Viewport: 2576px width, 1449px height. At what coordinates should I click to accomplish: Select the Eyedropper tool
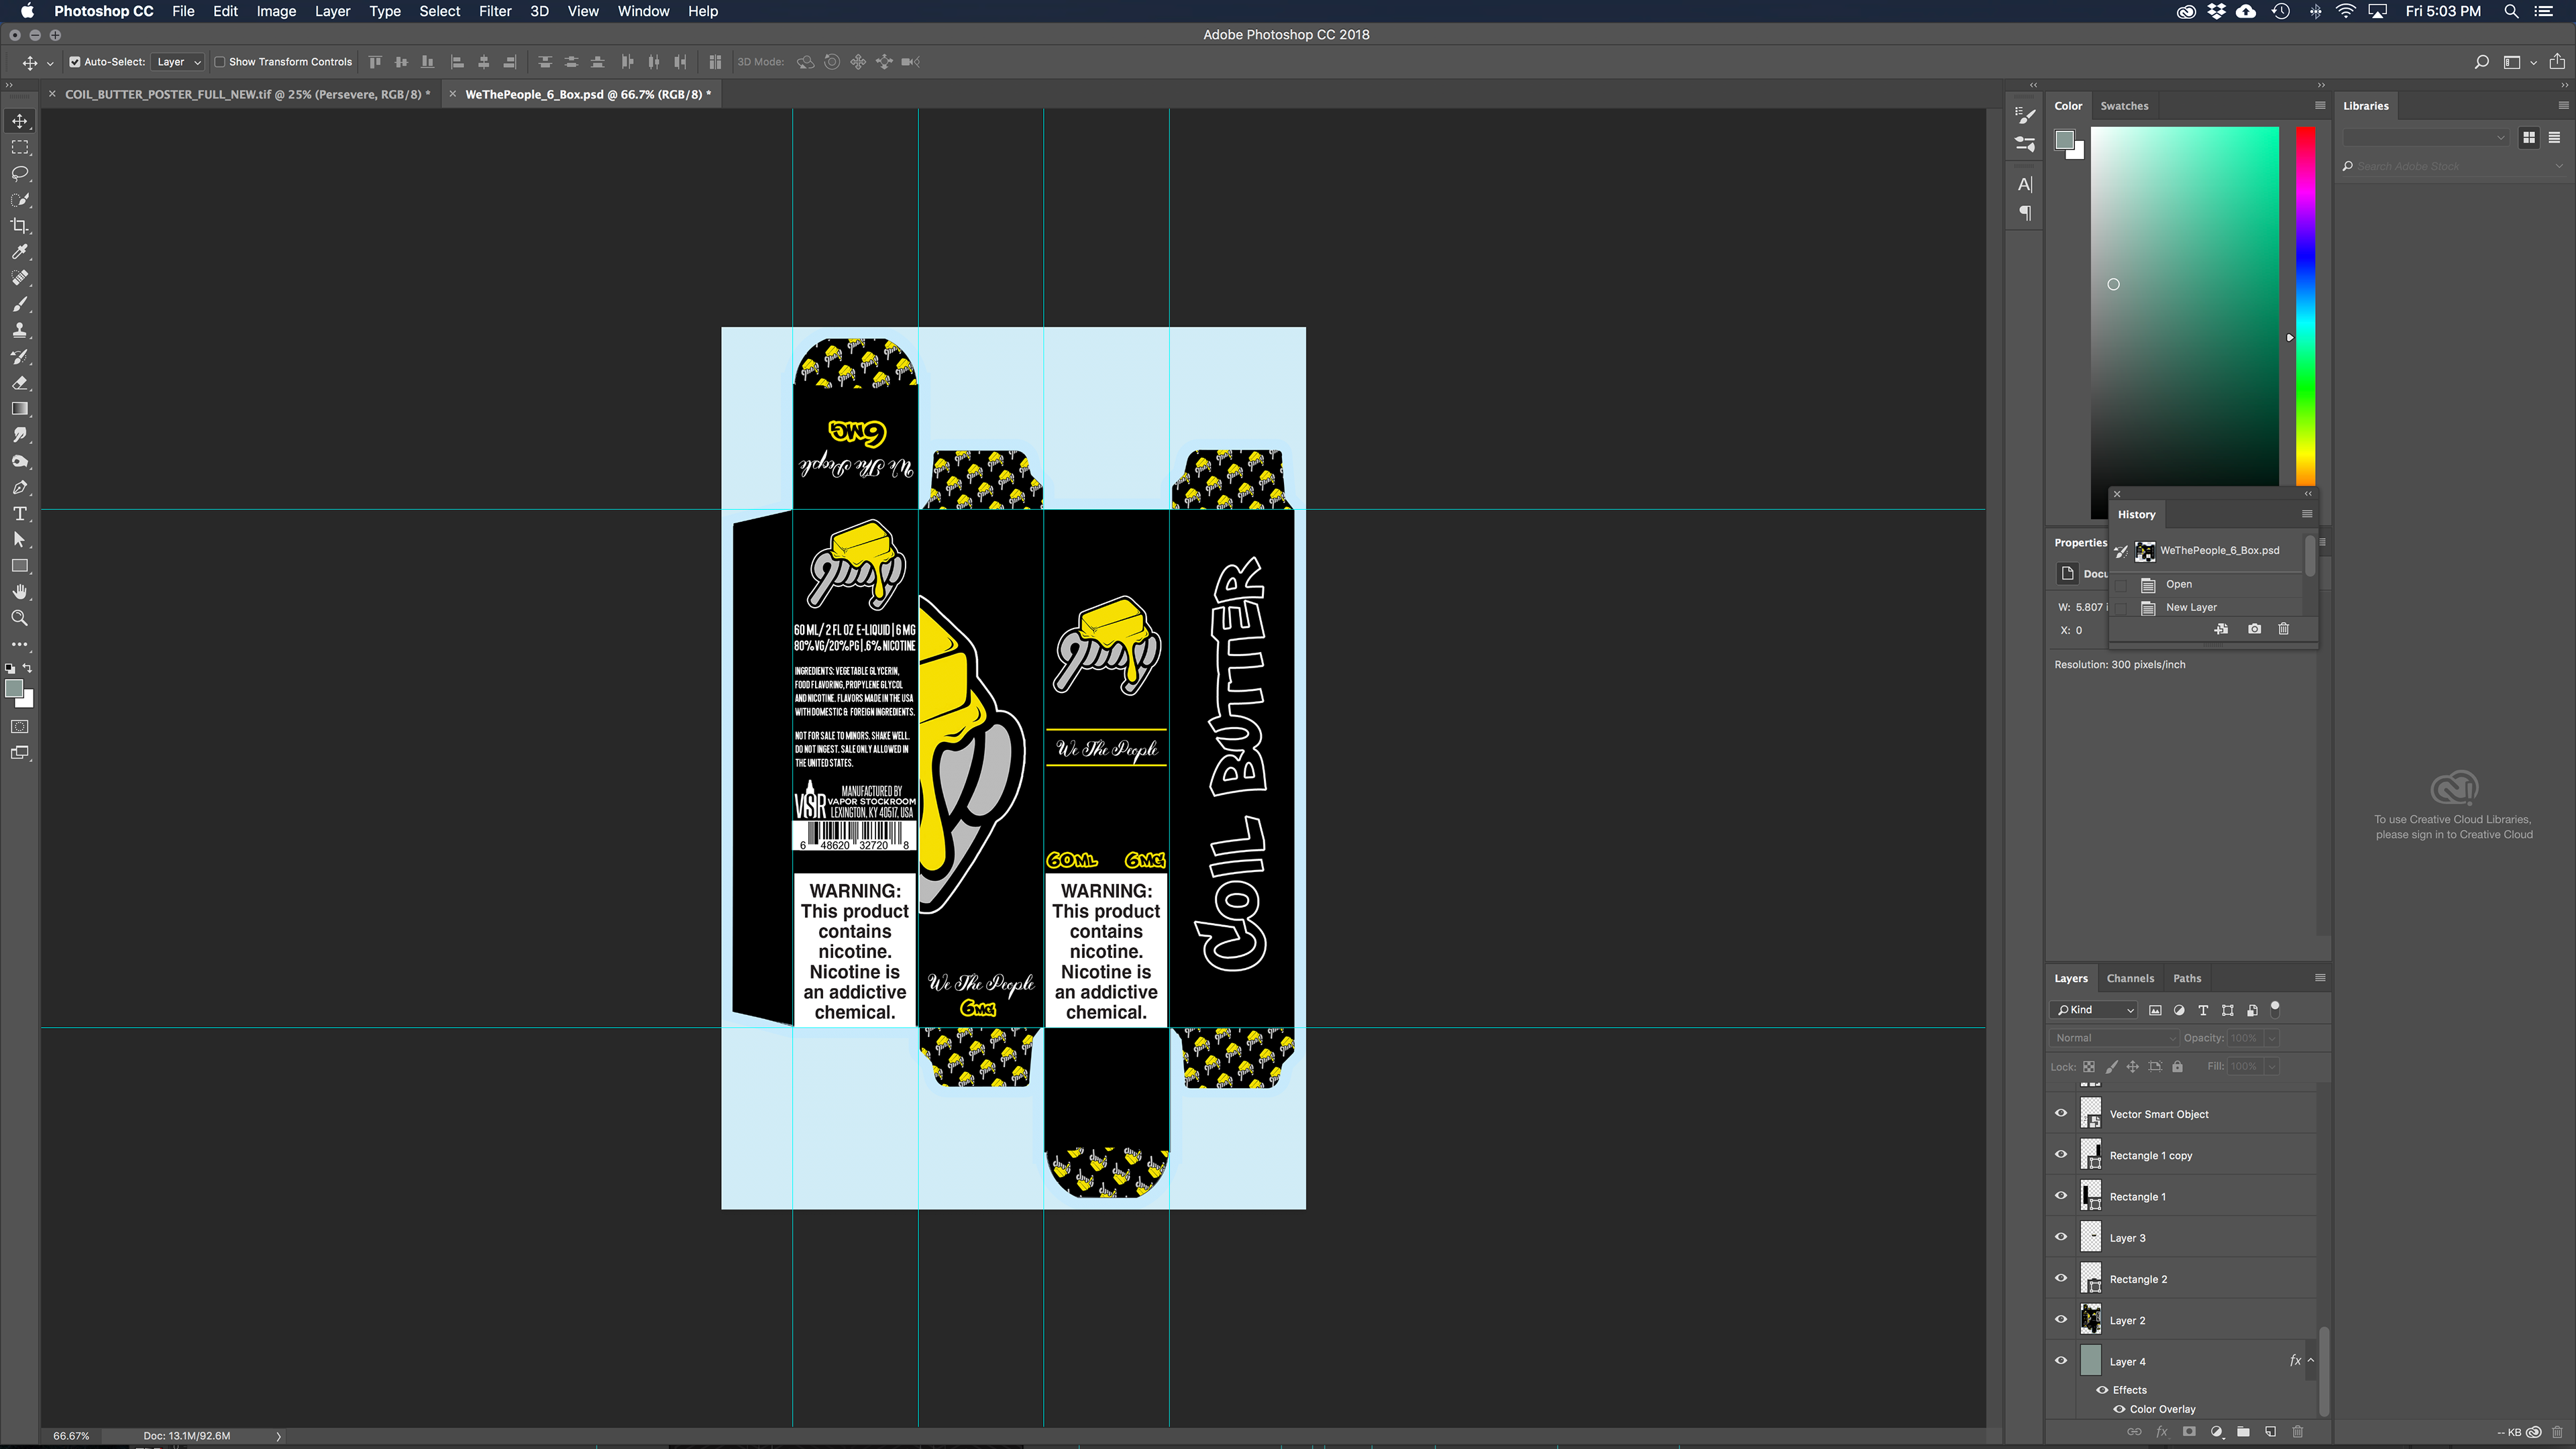click(x=20, y=252)
